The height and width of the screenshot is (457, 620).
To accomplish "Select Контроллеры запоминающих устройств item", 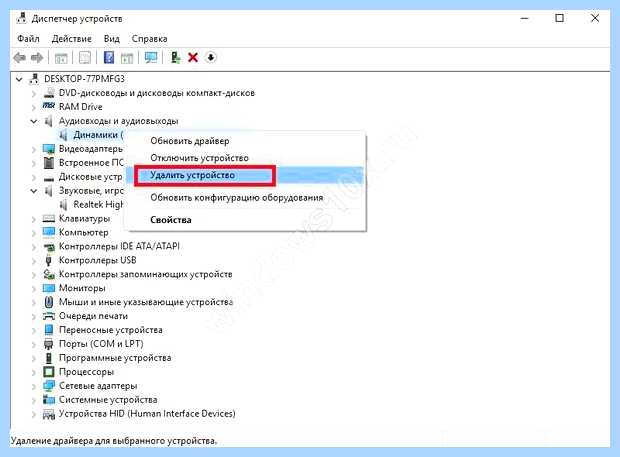I will (146, 274).
